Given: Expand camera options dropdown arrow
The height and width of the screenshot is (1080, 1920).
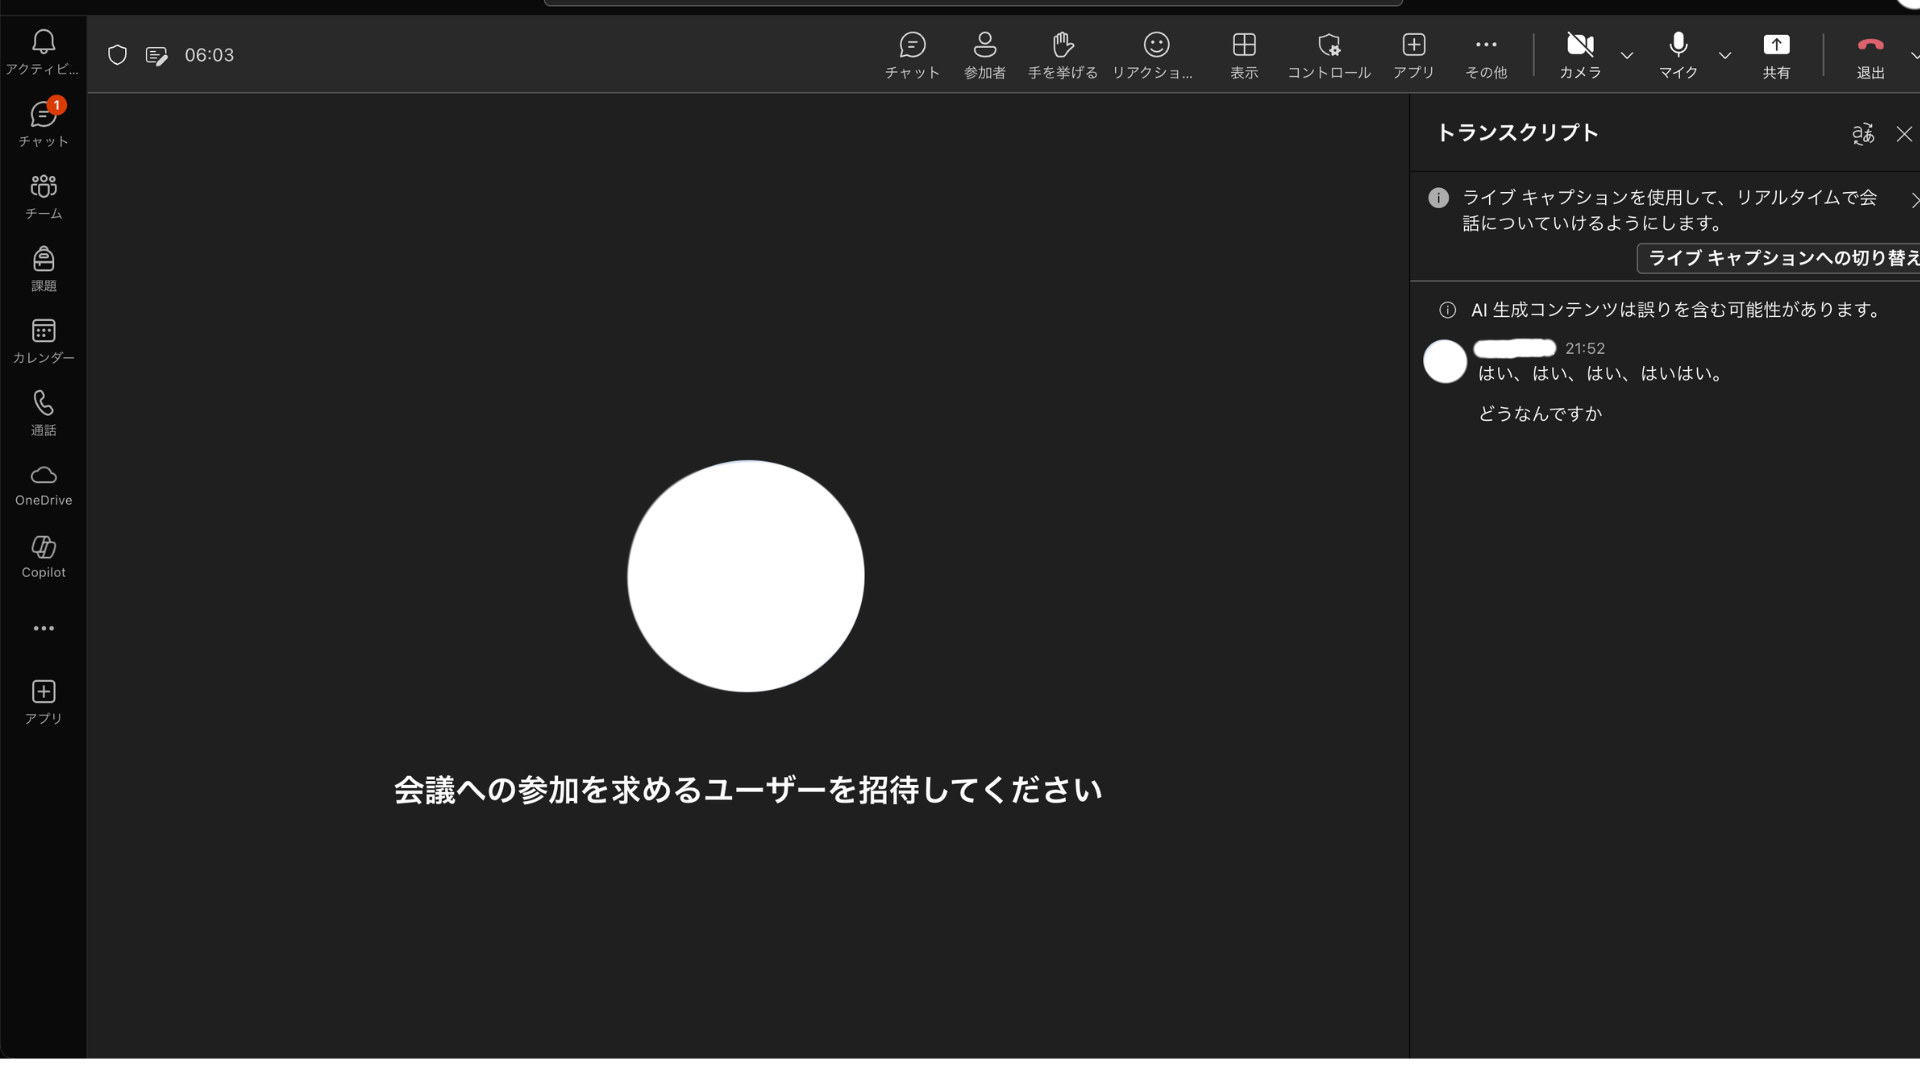Looking at the screenshot, I should 1627,55.
